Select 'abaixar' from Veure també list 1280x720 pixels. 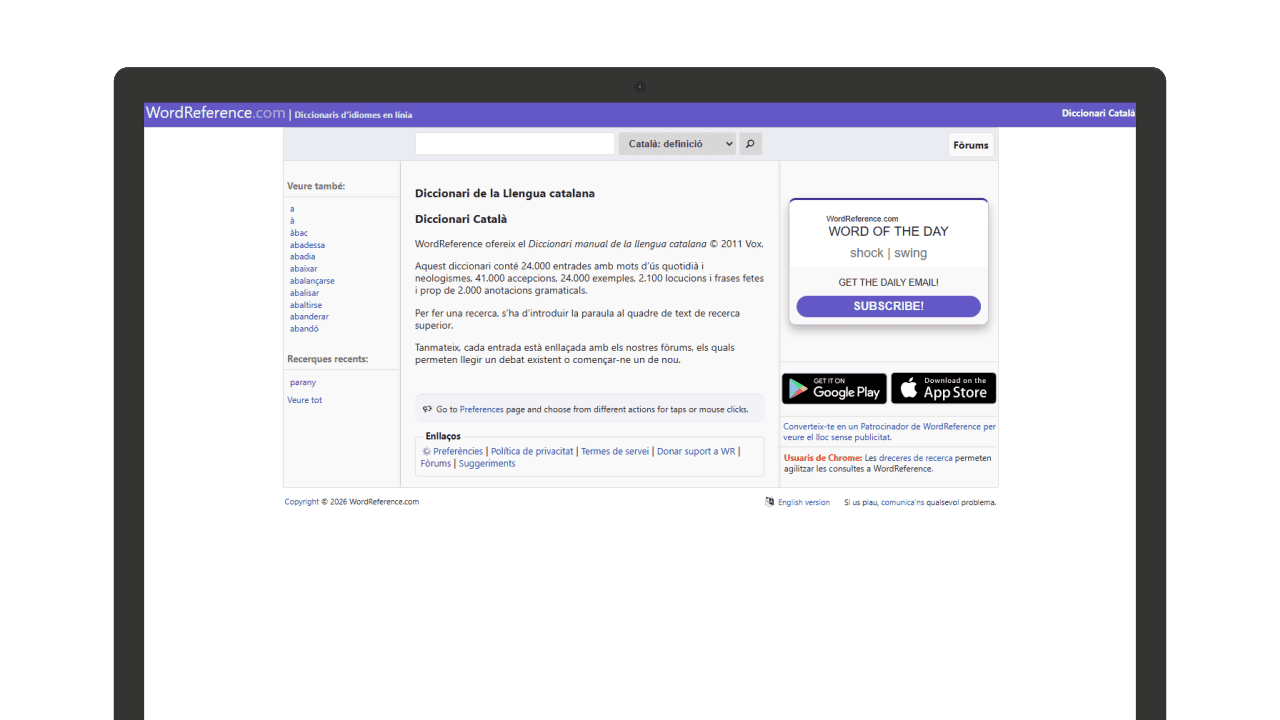[x=304, y=269]
